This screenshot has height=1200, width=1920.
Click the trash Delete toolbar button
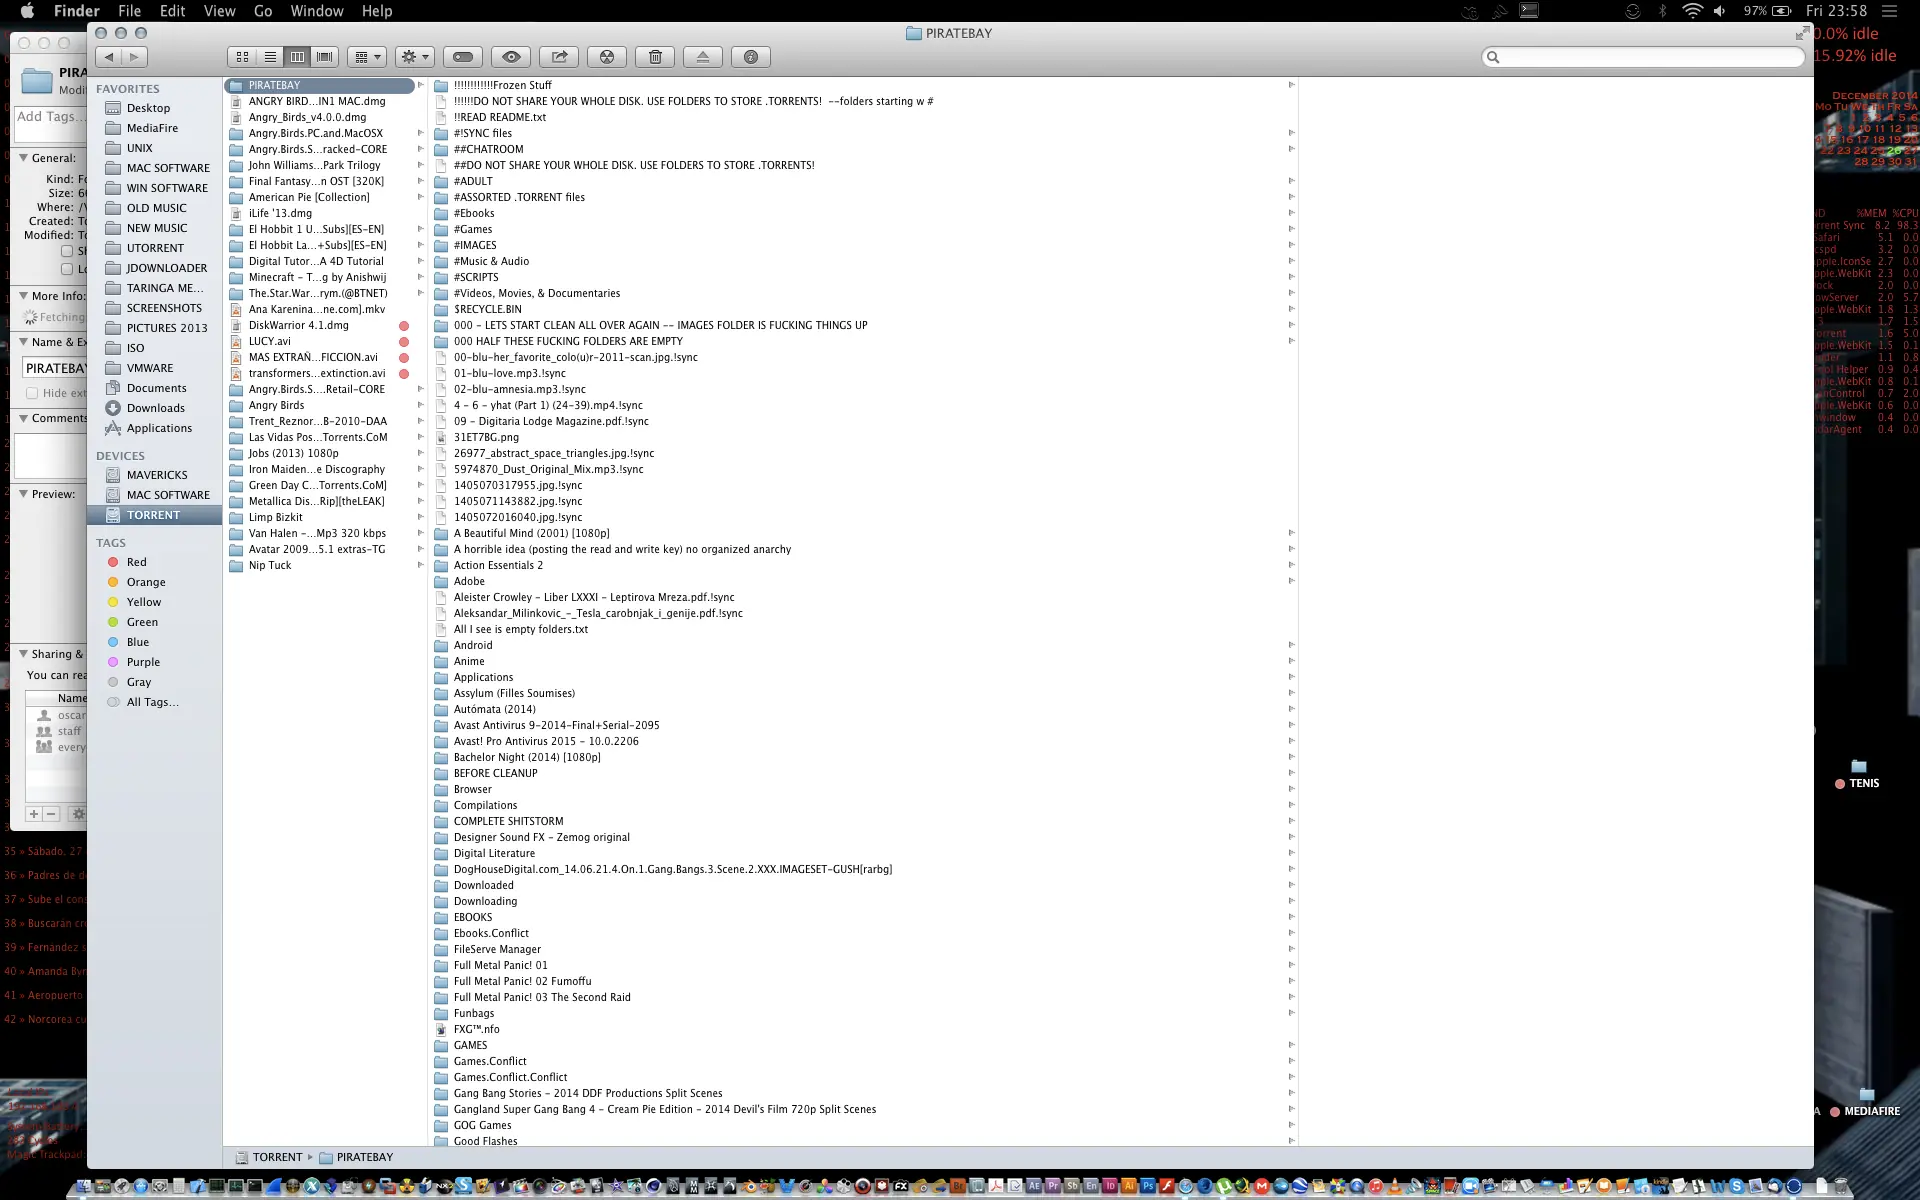click(x=655, y=57)
